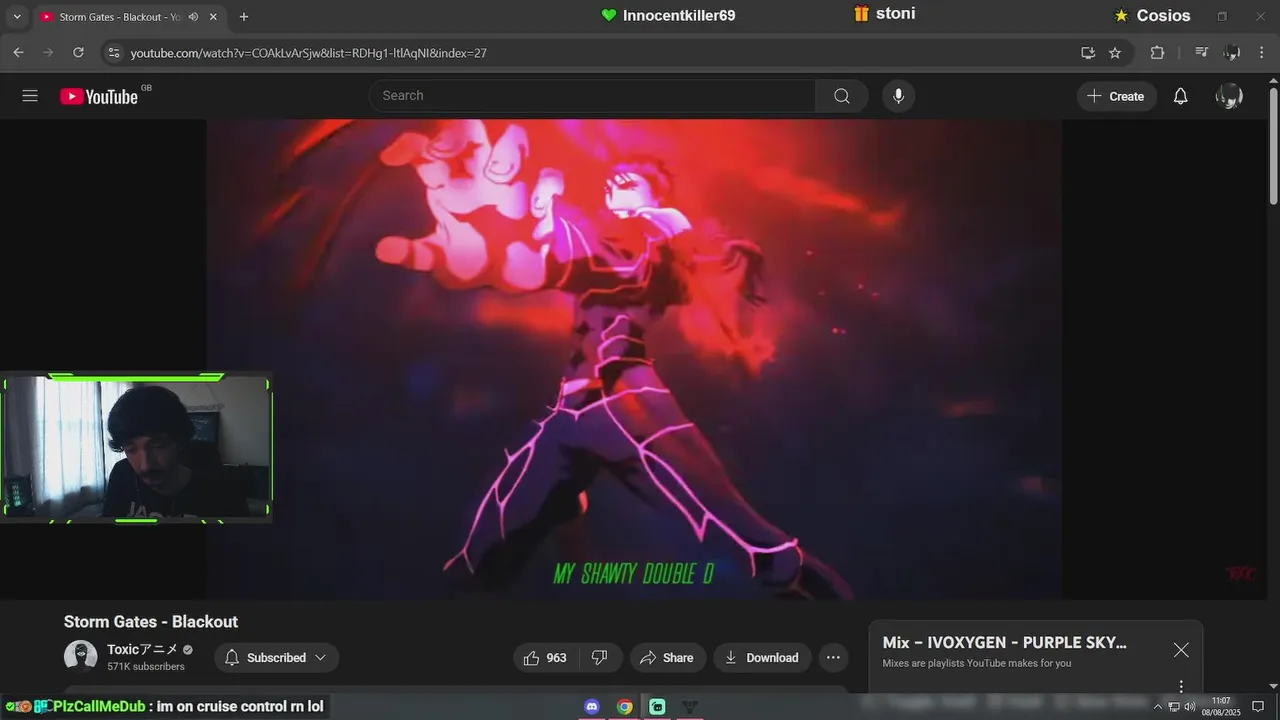
Task: Show hidden system tray icons
Action: coord(1158,707)
